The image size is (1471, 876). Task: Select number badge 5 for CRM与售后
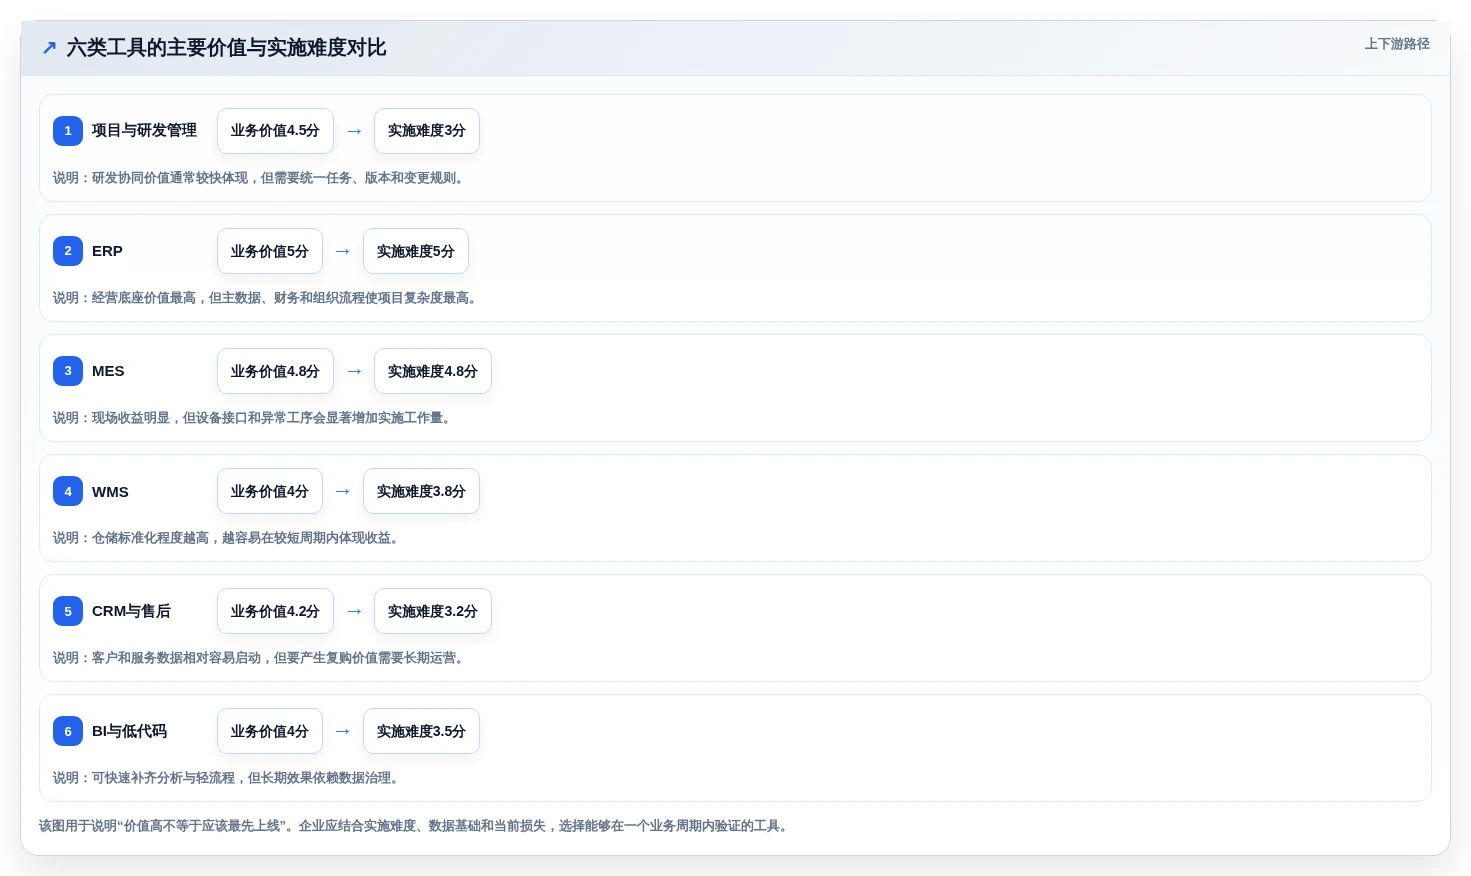(68, 611)
